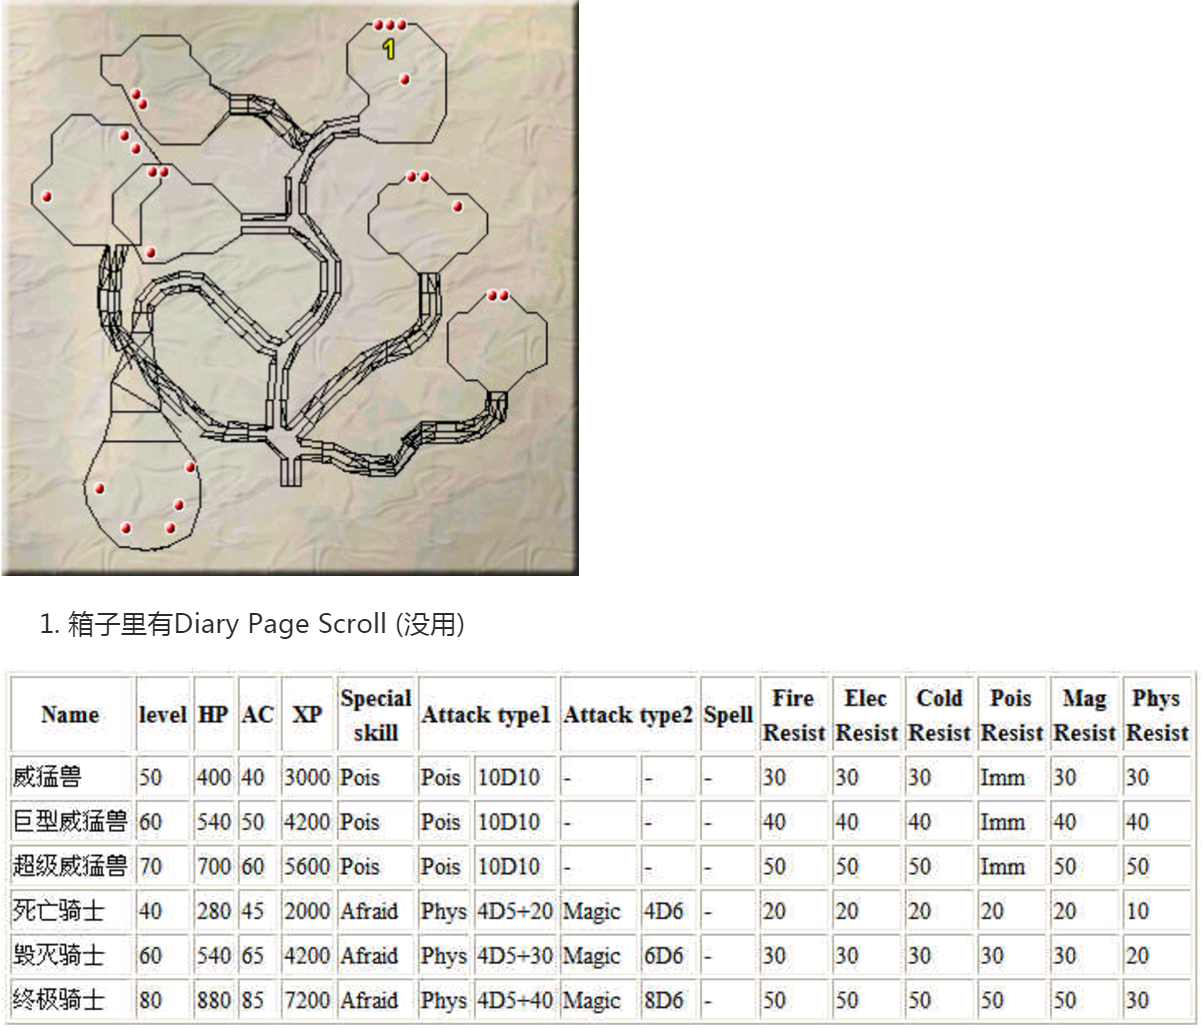Click the Spell column header
Image resolution: width=1203 pixels, height=1029 pixels.
click(728, 715)
